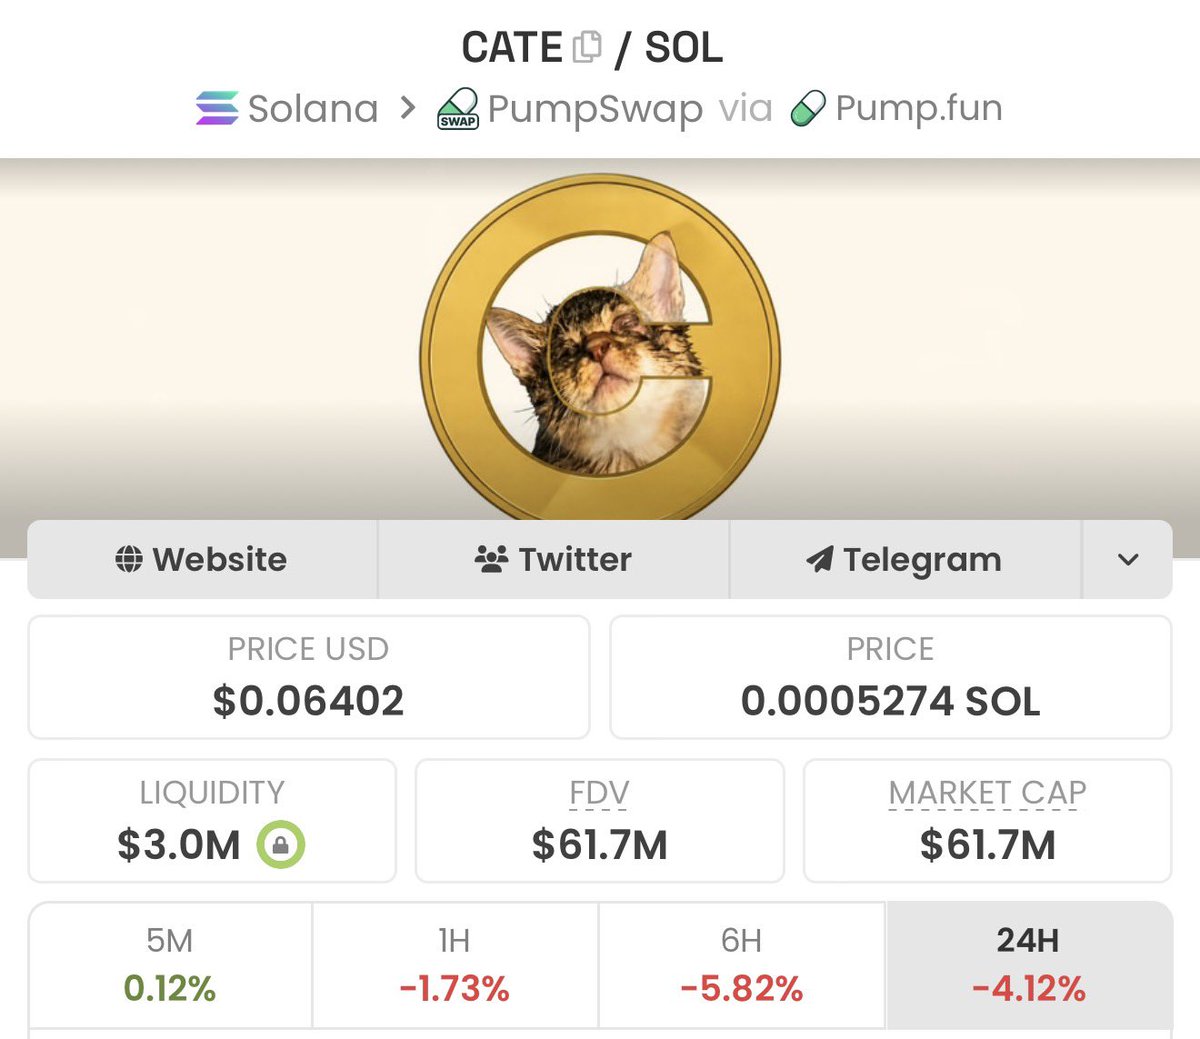
Task: Click the breadcrumb arrow after Solana
Action: coord(407,108)
